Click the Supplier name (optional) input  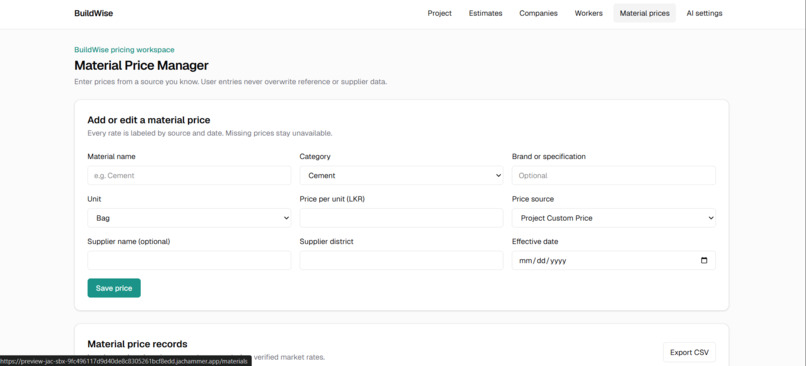click(189, 261)
